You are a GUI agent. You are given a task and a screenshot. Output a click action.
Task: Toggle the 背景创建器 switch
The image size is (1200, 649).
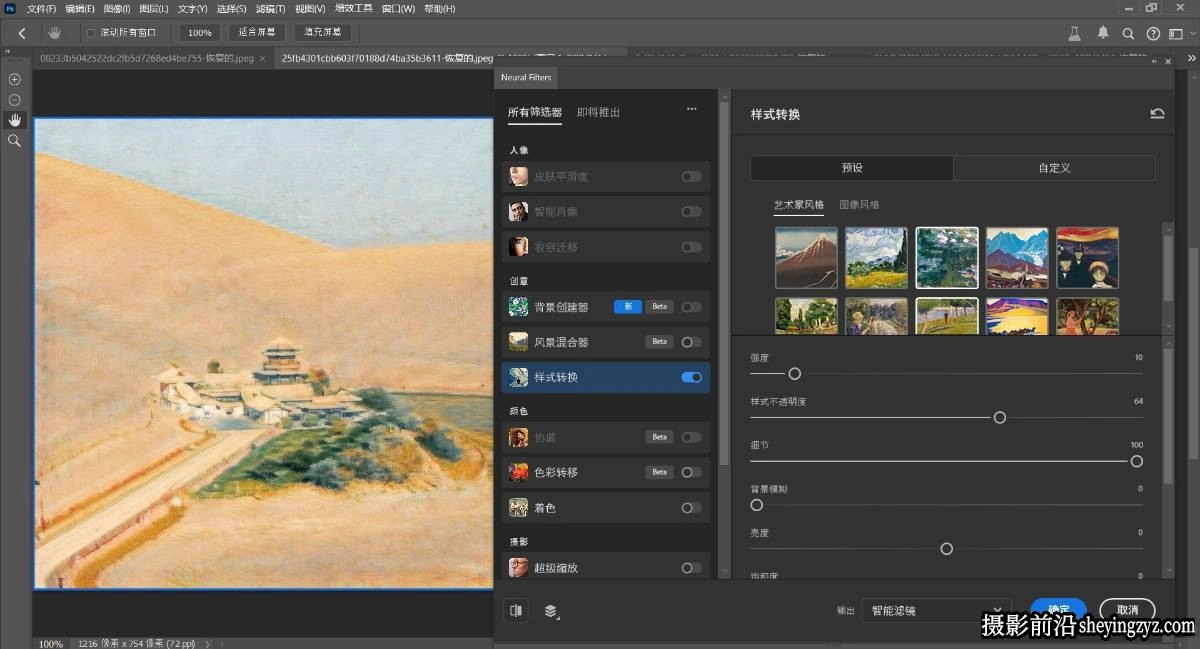[x=691, y=307]
